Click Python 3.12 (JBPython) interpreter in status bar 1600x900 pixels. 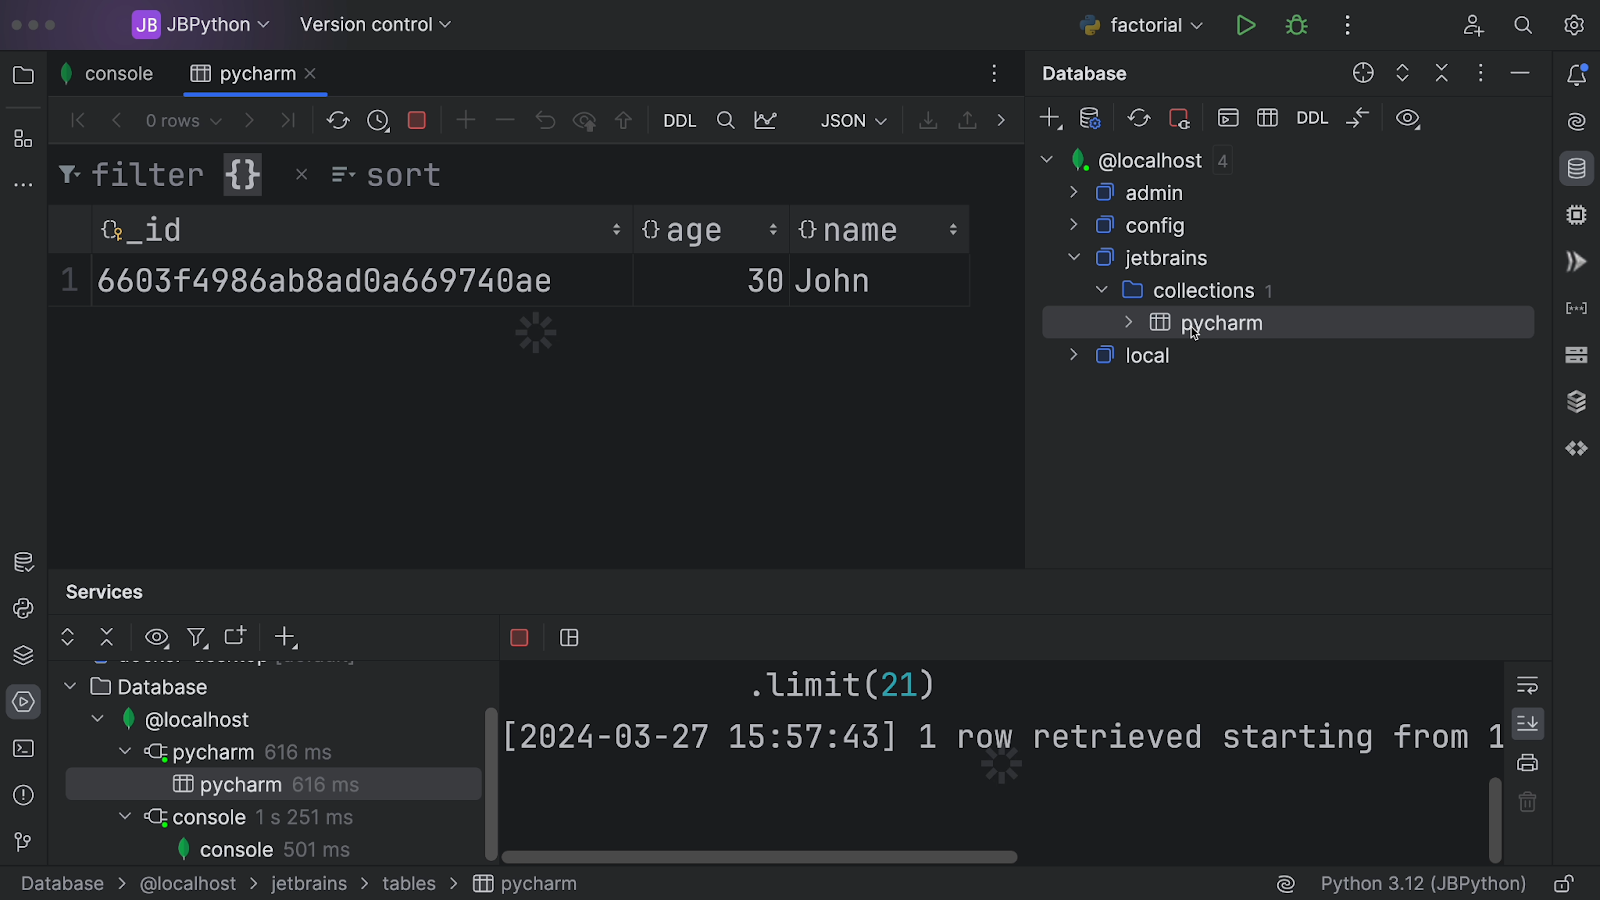coord(1423,884)
